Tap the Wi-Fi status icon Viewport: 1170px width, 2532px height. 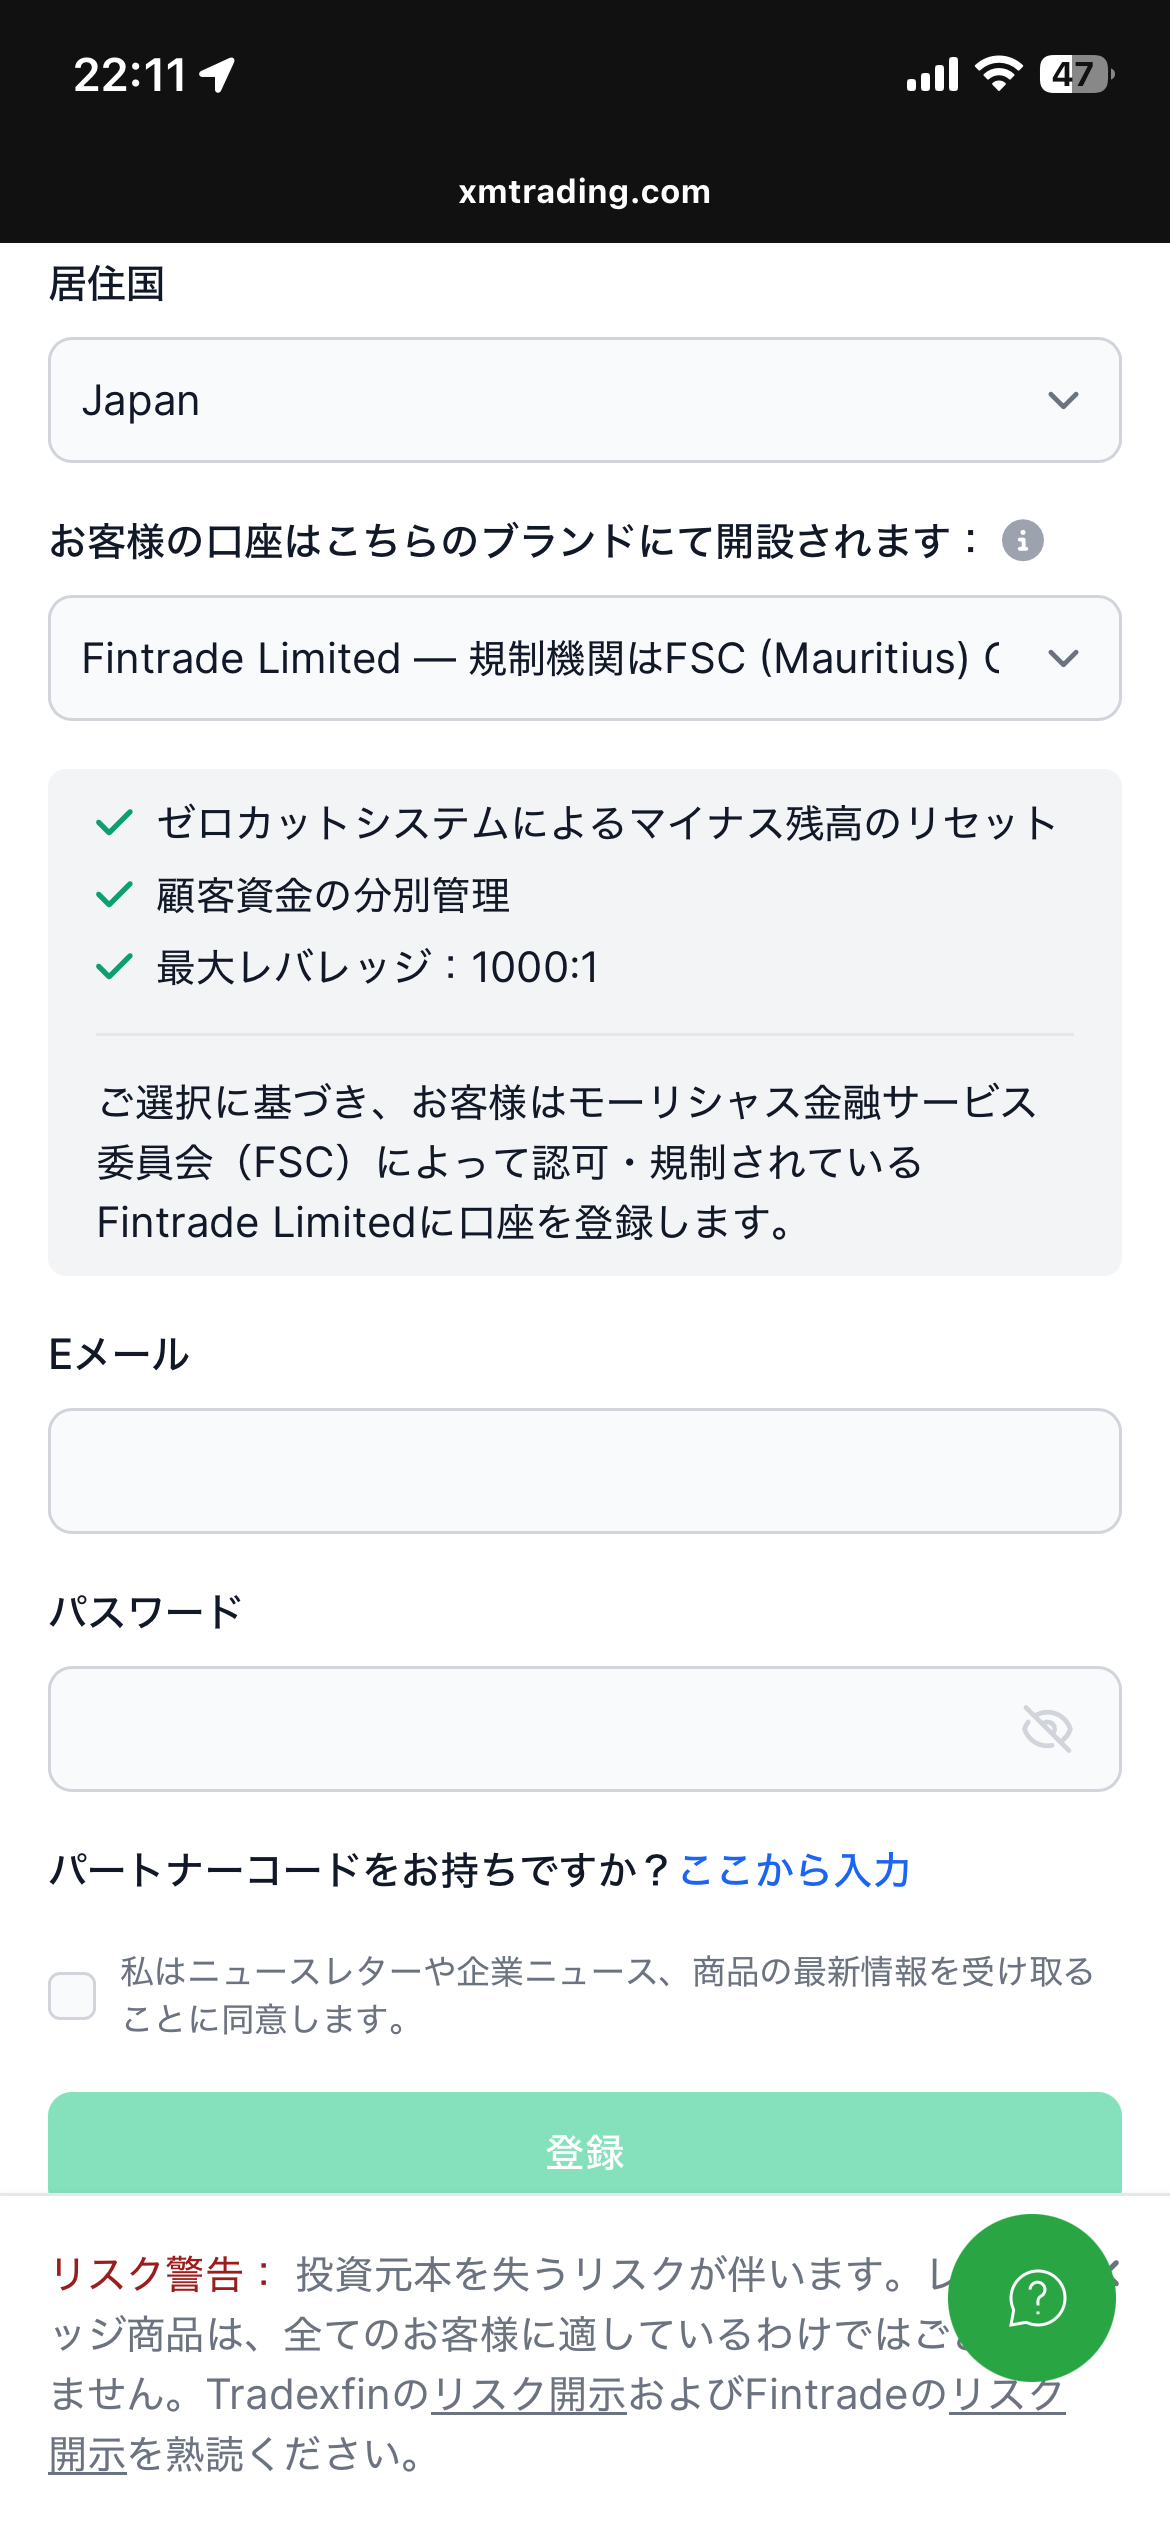click(998, 75)
